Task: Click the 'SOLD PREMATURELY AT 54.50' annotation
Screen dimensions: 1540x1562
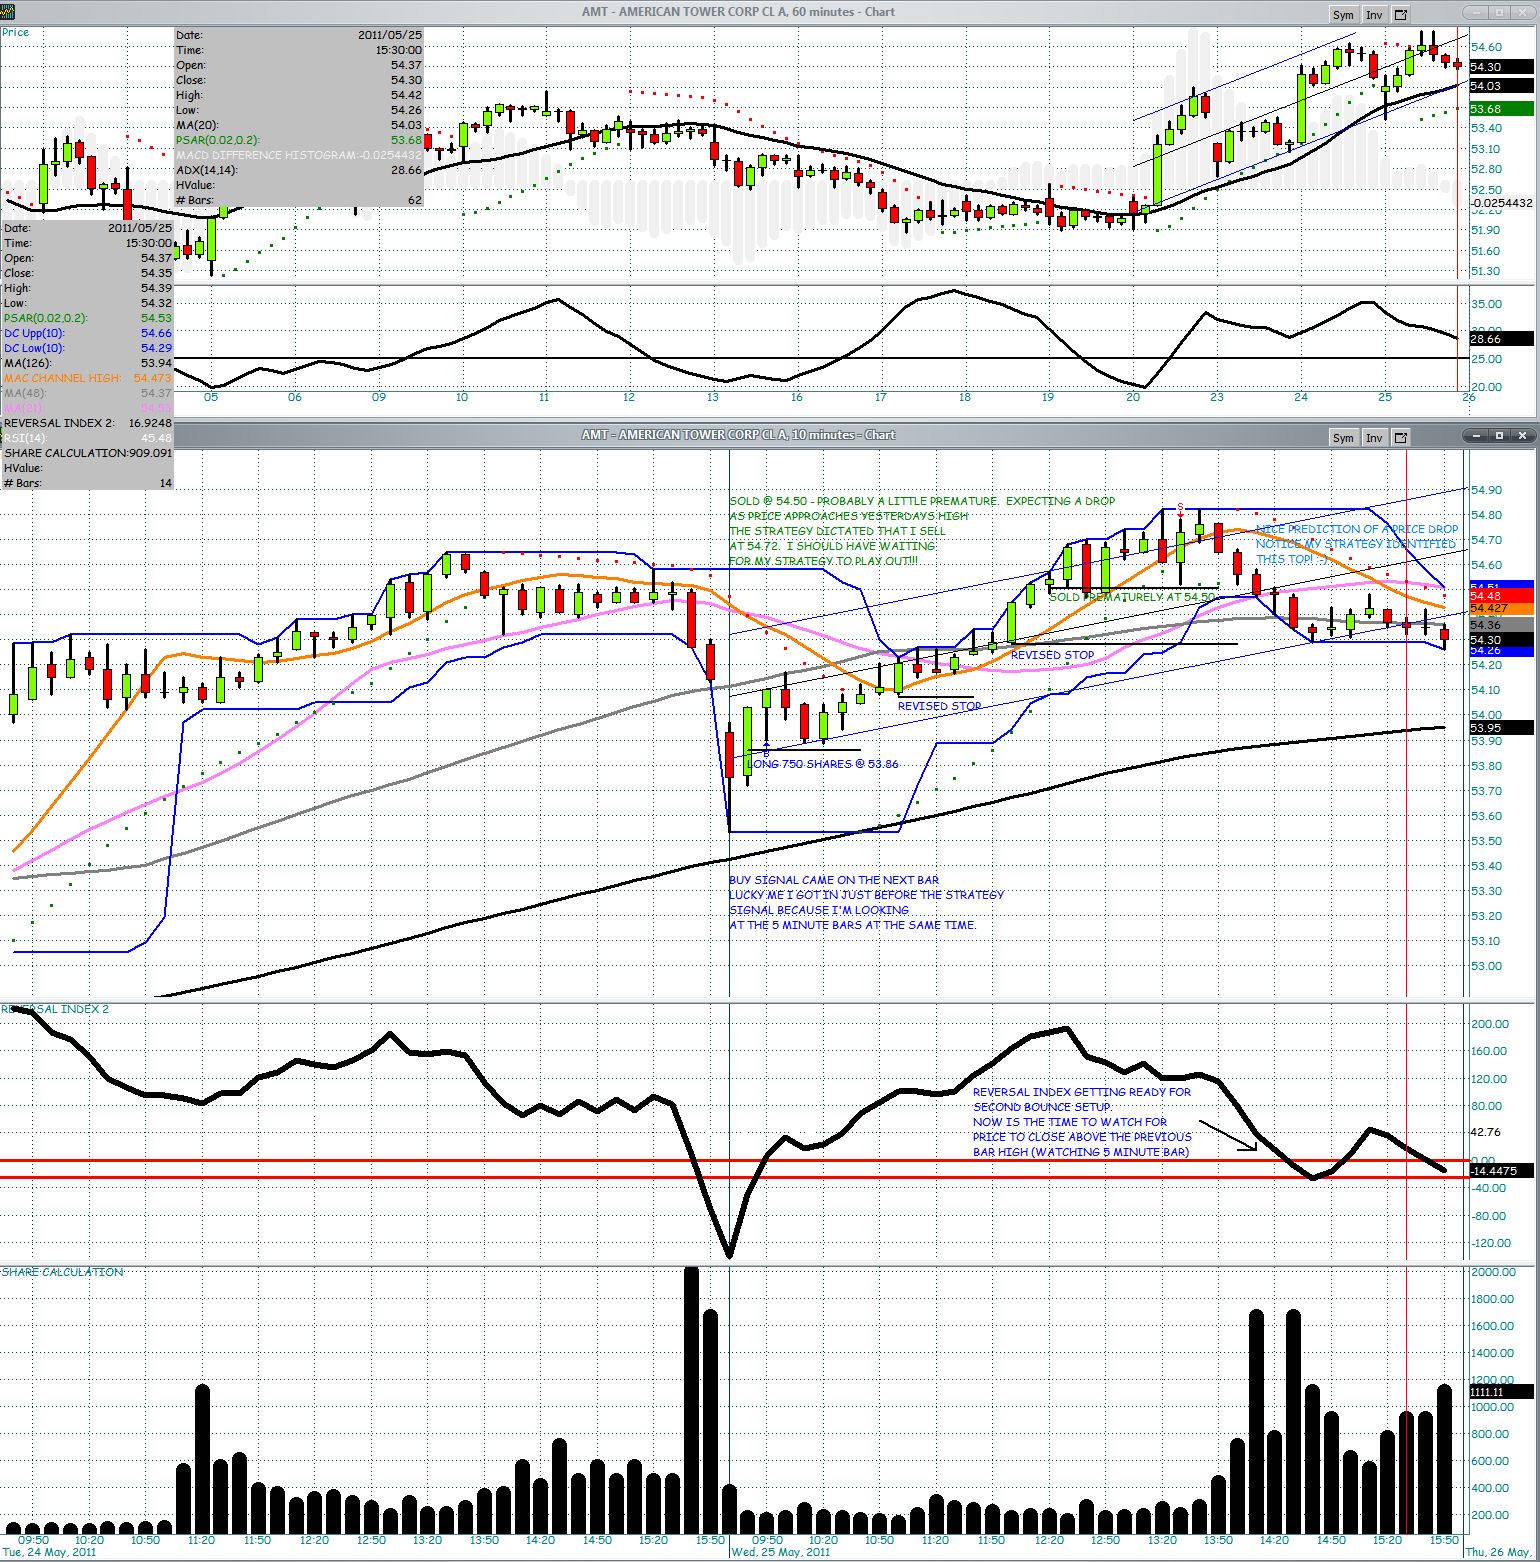Action: [x=1132, y=597]
